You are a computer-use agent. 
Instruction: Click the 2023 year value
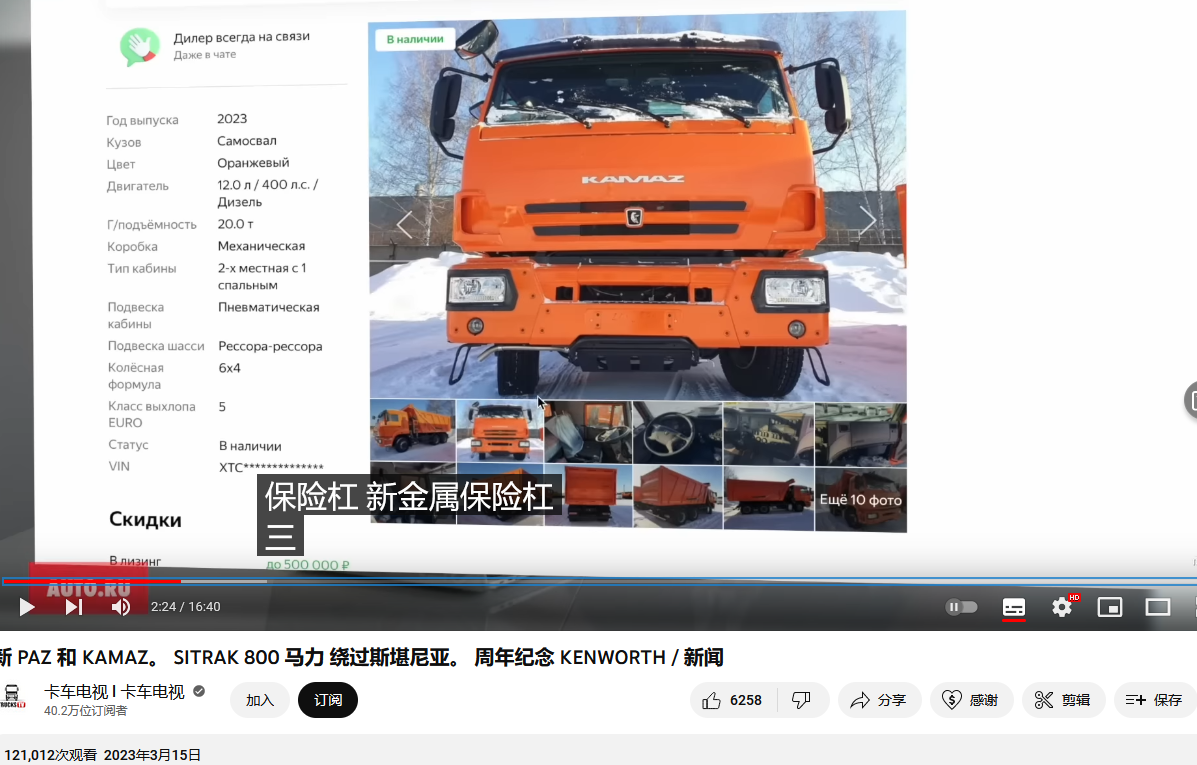[x=232, y=119]
